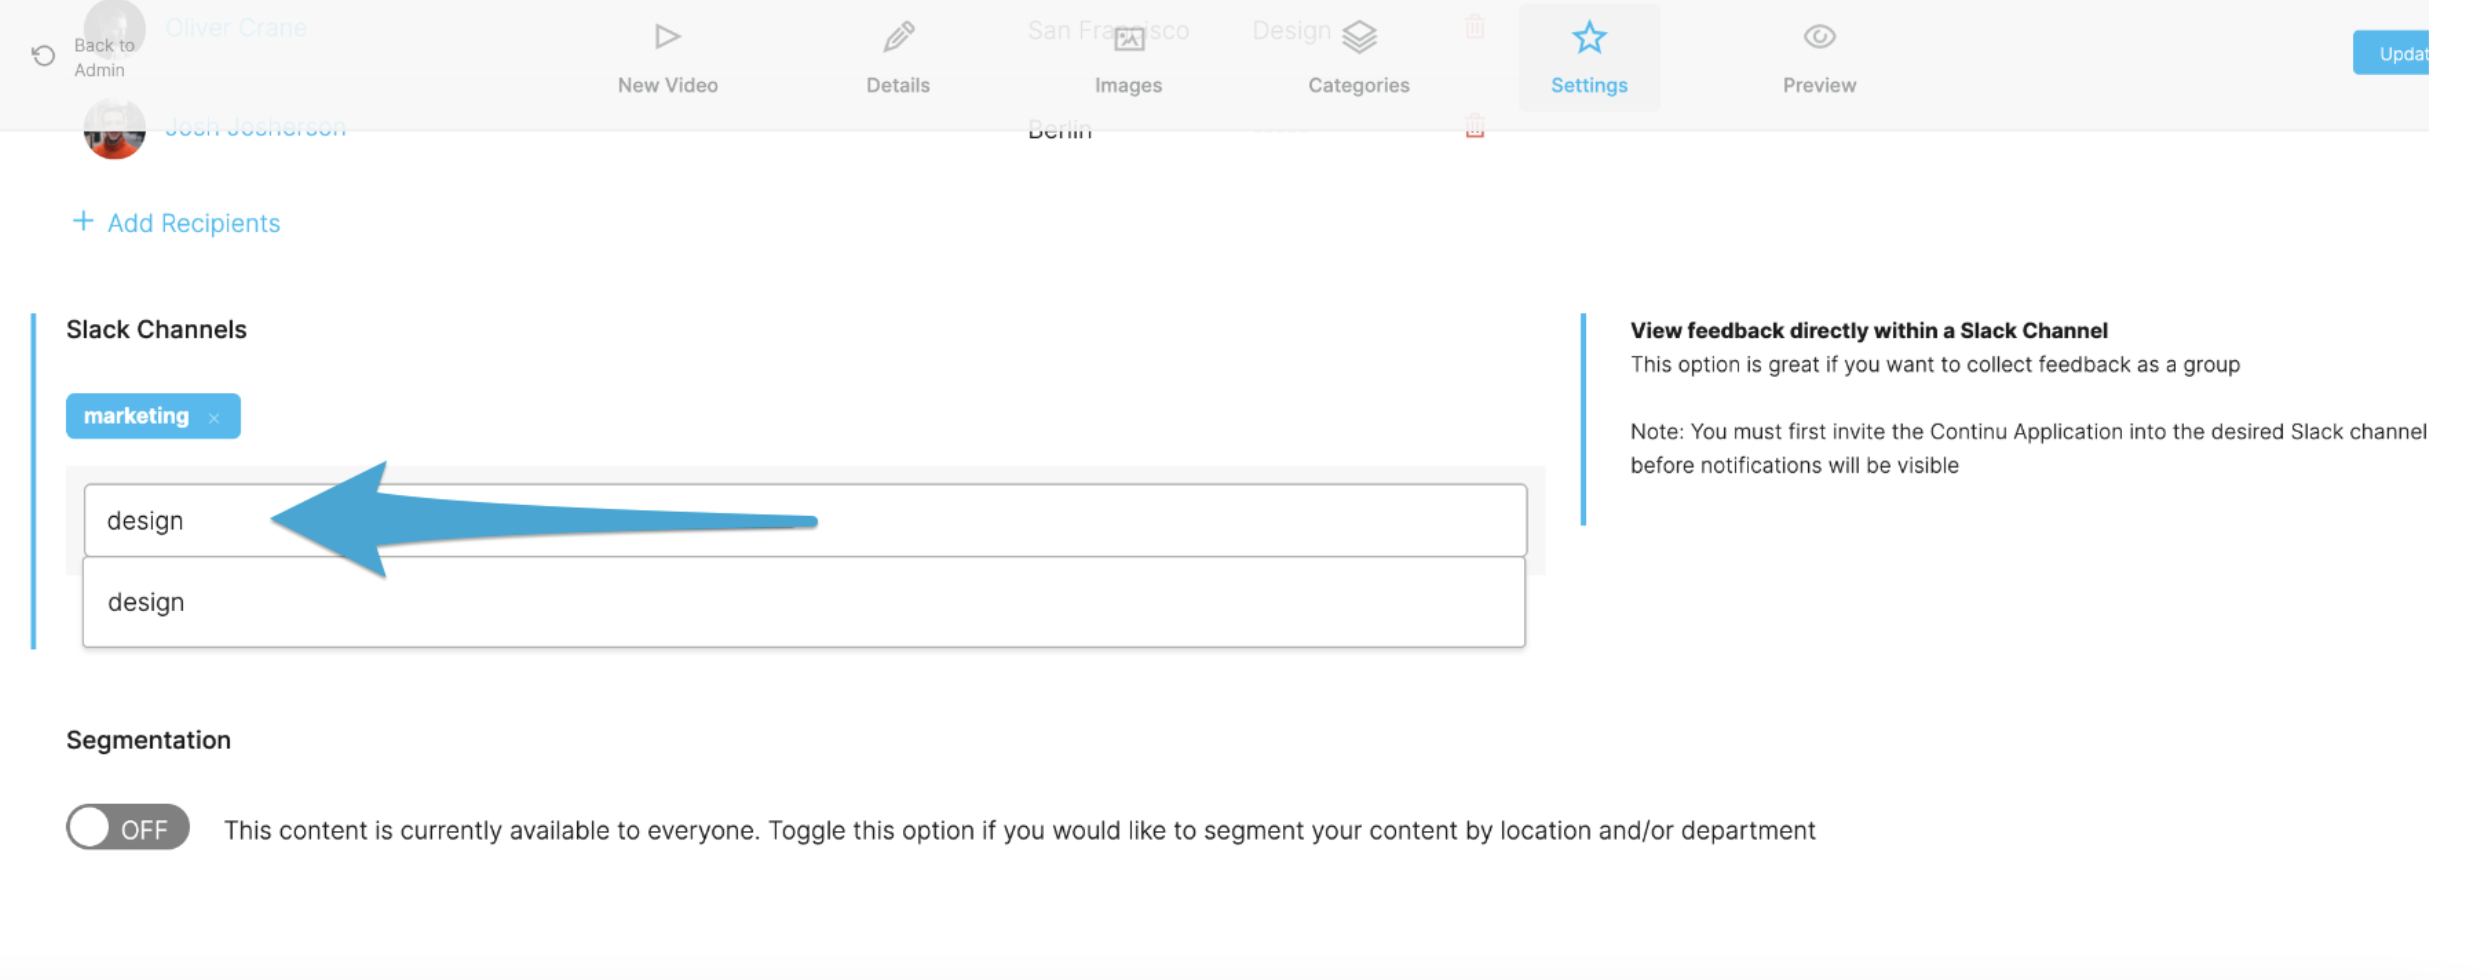Open the New Video step
Image resolution: width=2492 pixels, height=980 pixels.
coord(667,57)
